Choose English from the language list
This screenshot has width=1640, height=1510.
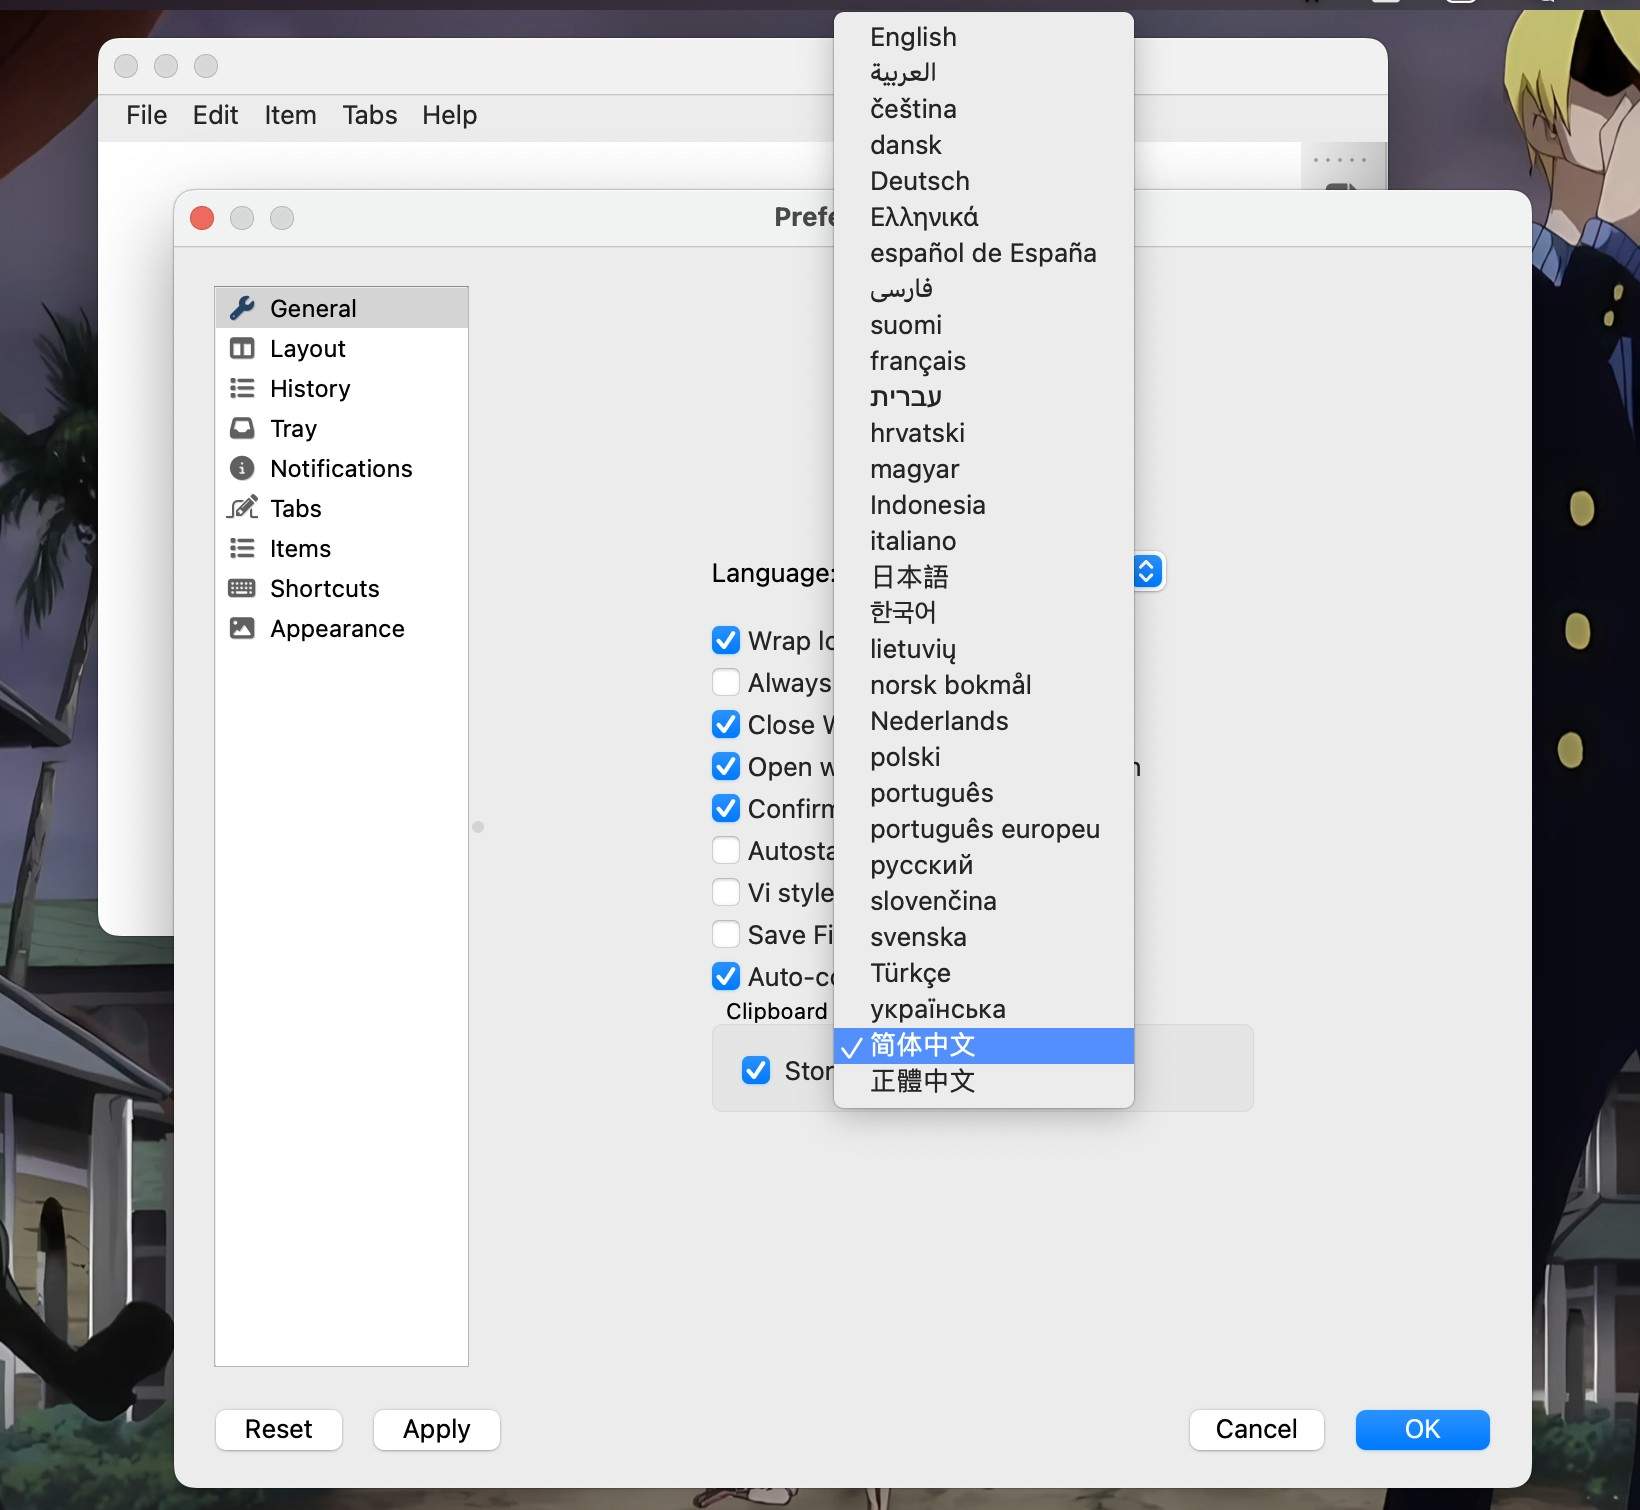click(913, 37)
